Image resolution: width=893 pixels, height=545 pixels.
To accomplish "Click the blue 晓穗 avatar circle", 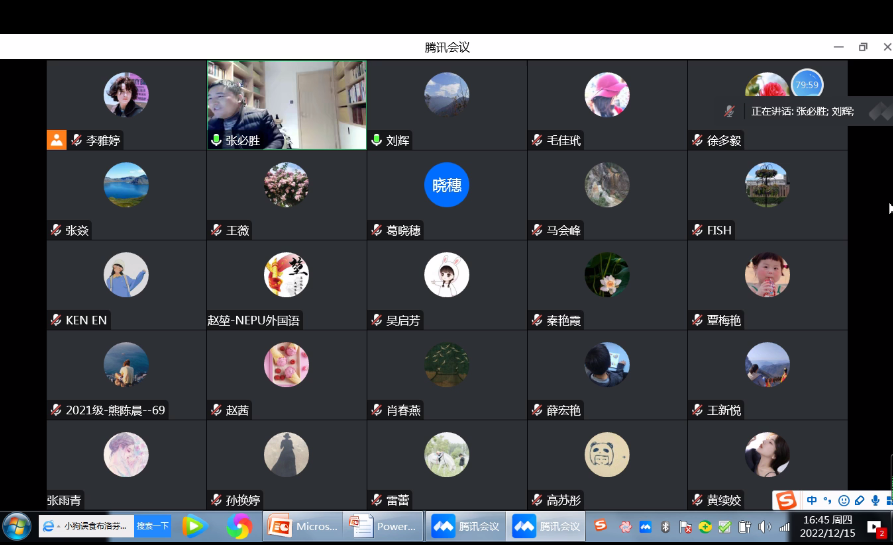I will click(x=447, y=185).
